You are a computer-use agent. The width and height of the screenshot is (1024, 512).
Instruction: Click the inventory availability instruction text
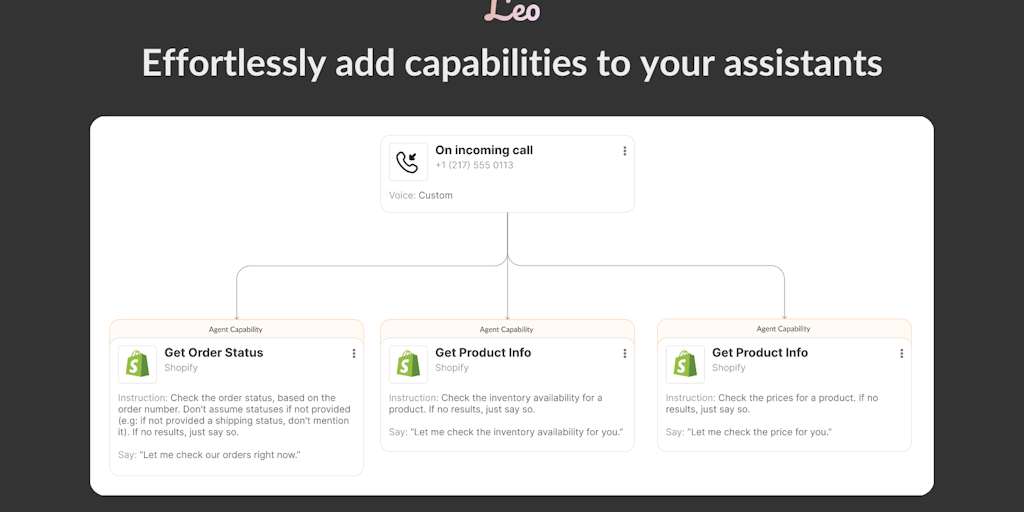pos(496,404)
